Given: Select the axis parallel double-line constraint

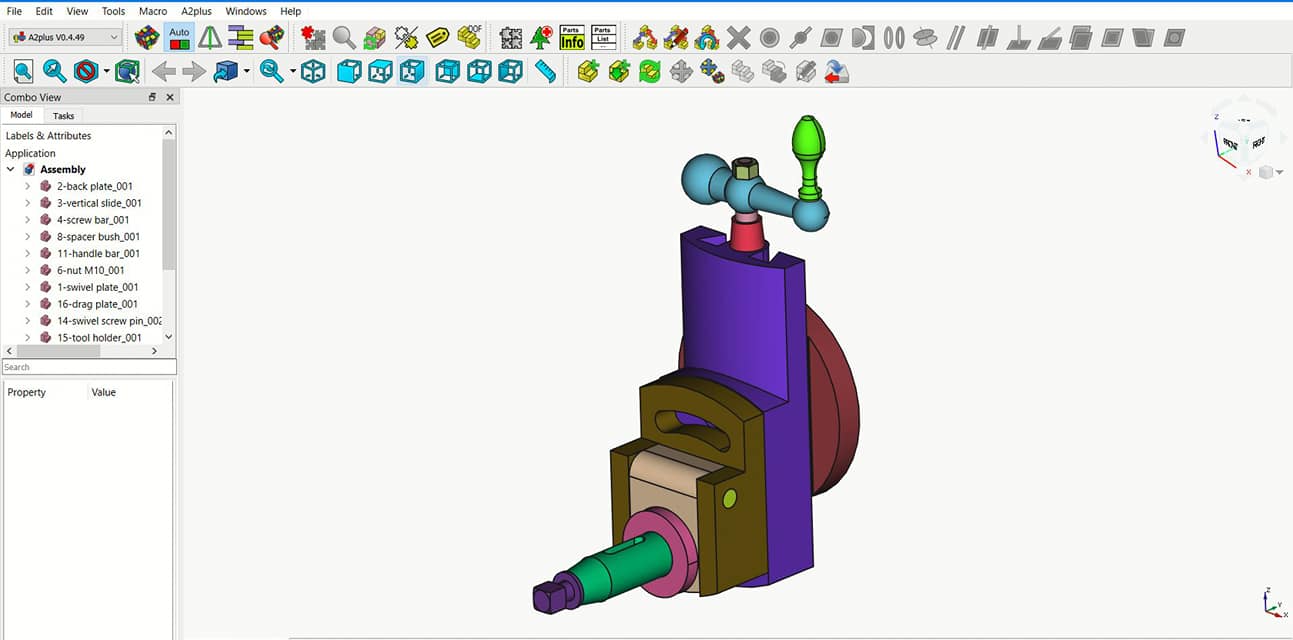Looking at the screenshot, I should point(956,38).
